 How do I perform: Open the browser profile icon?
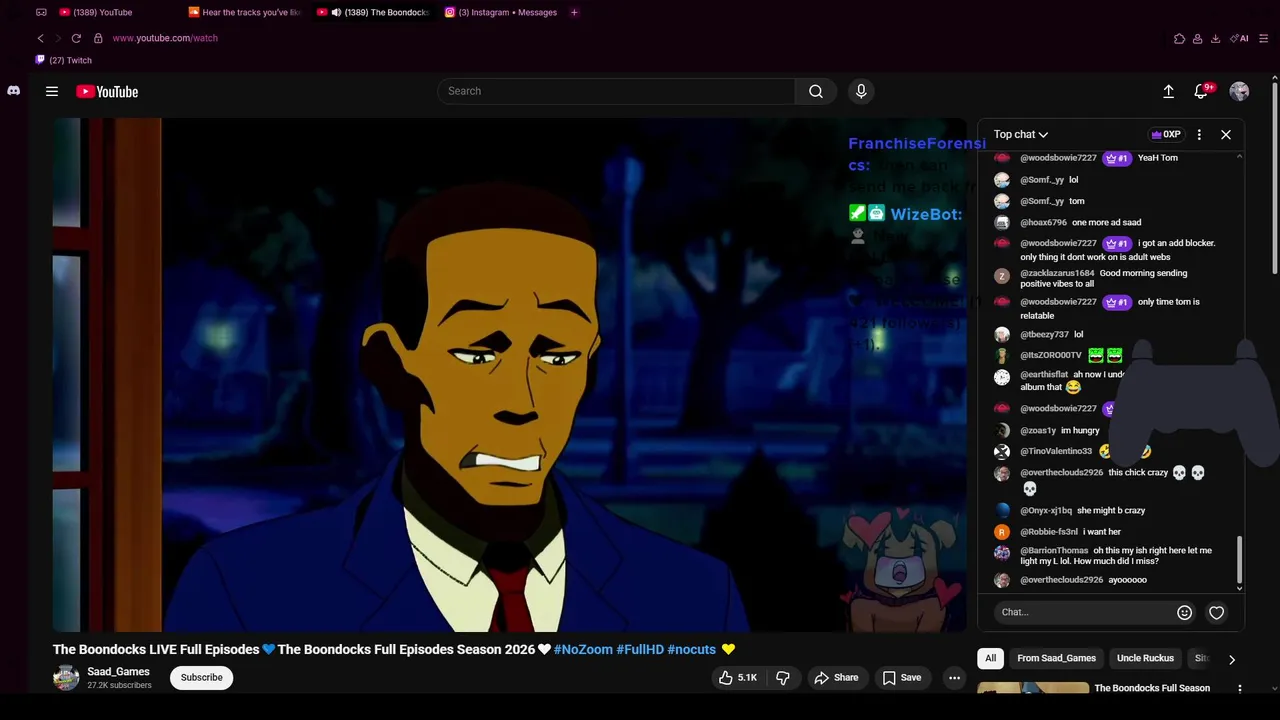coord(1197,38)
